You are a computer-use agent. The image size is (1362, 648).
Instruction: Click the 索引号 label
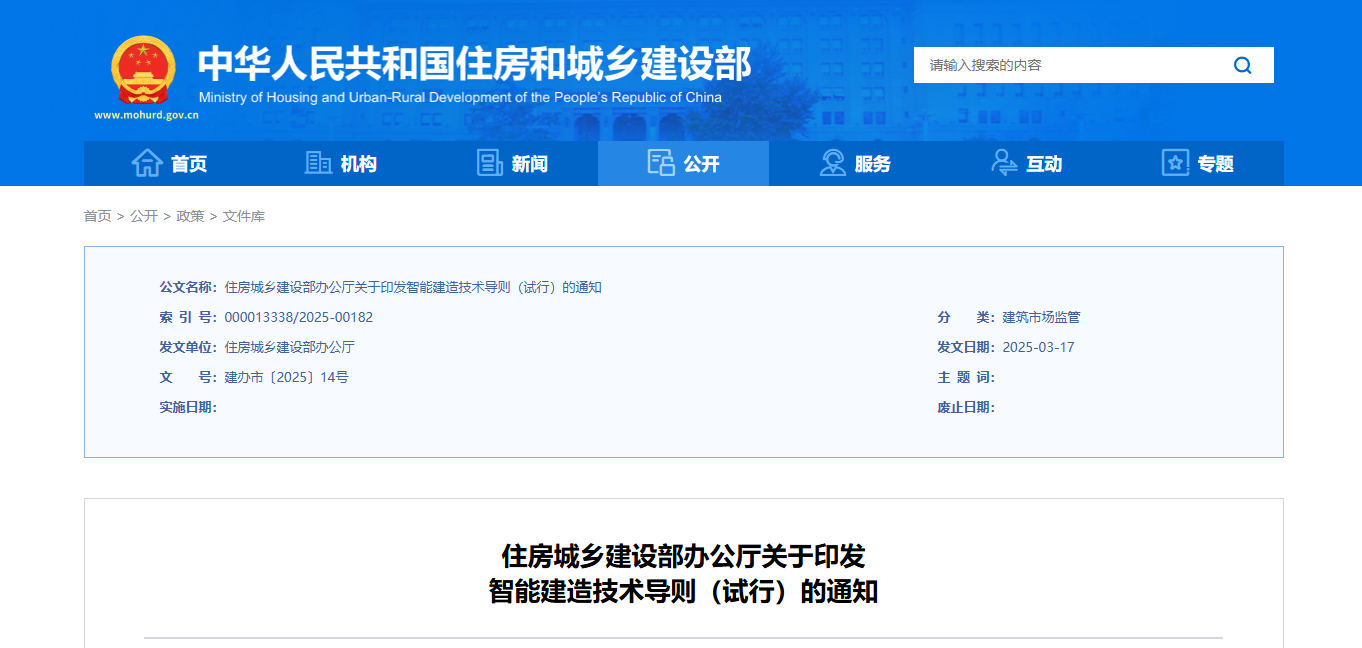pyautogui.click(x=188, y=317)
